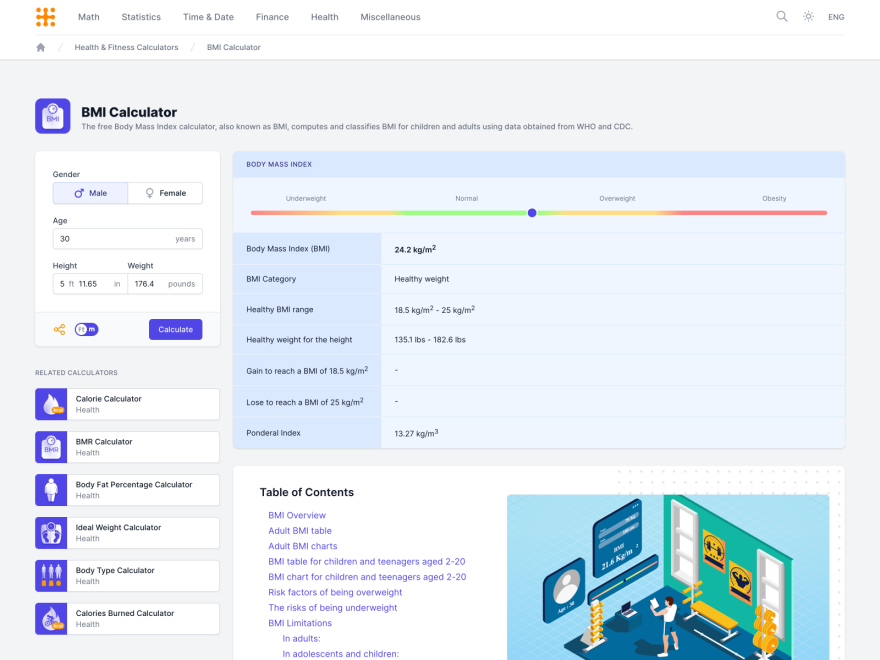Viewport: 880px width, 660px height.
Task: Open Calorie Calculator related card
Action: pos(127,404)
